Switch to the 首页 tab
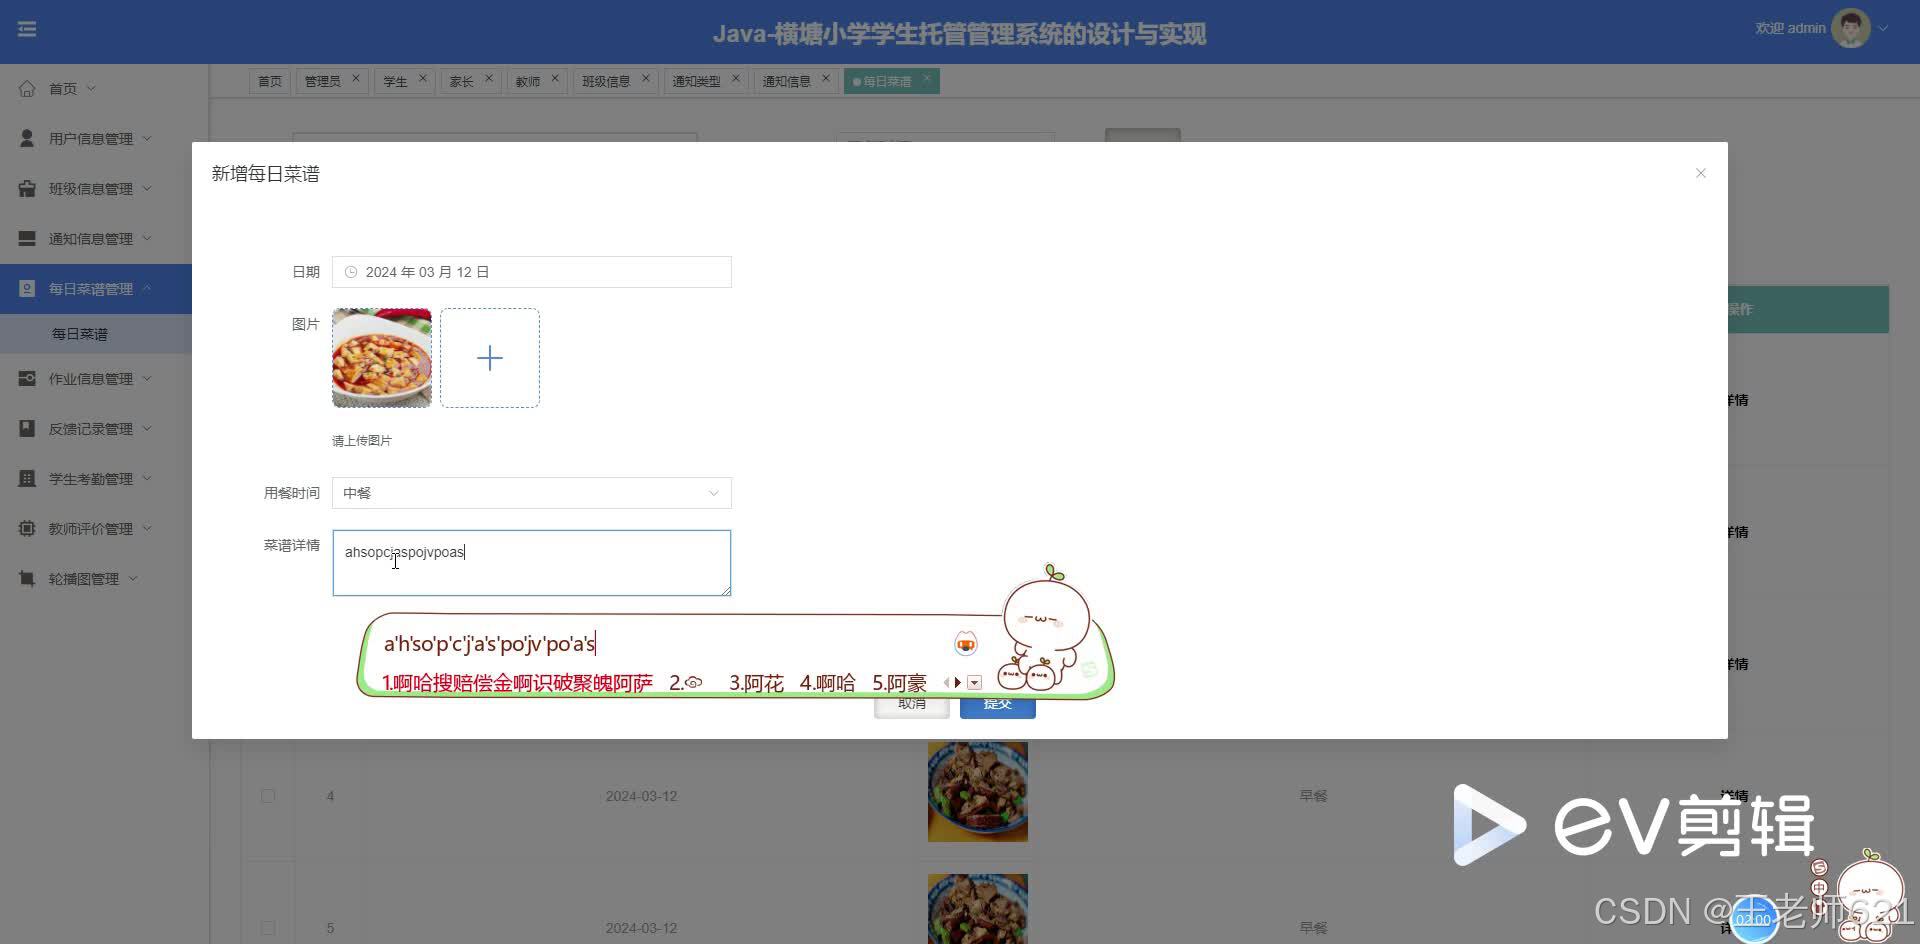This screenshot has height=944, width=1920. tap(270, 81)
